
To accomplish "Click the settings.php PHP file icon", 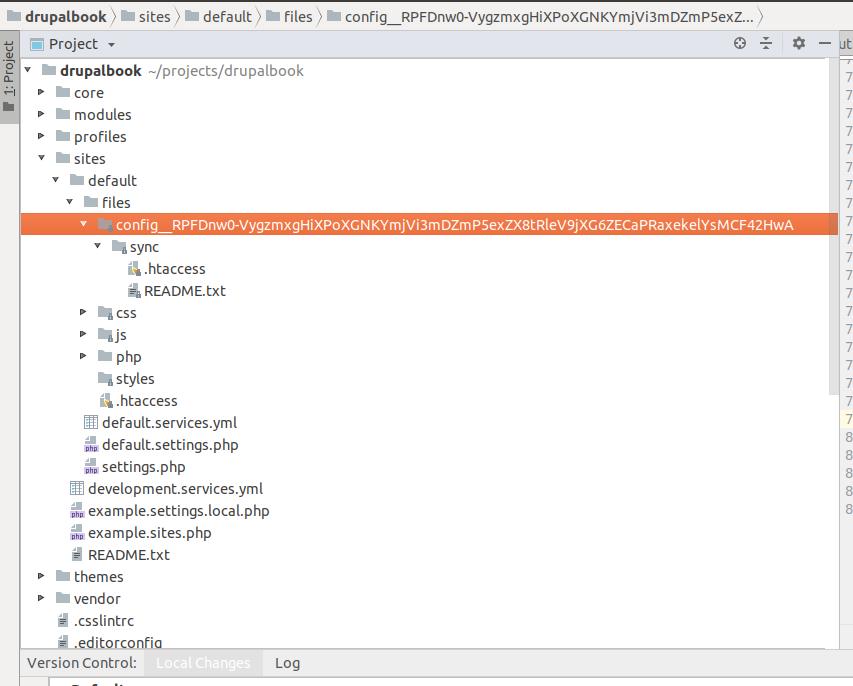I will coord(92,466).
